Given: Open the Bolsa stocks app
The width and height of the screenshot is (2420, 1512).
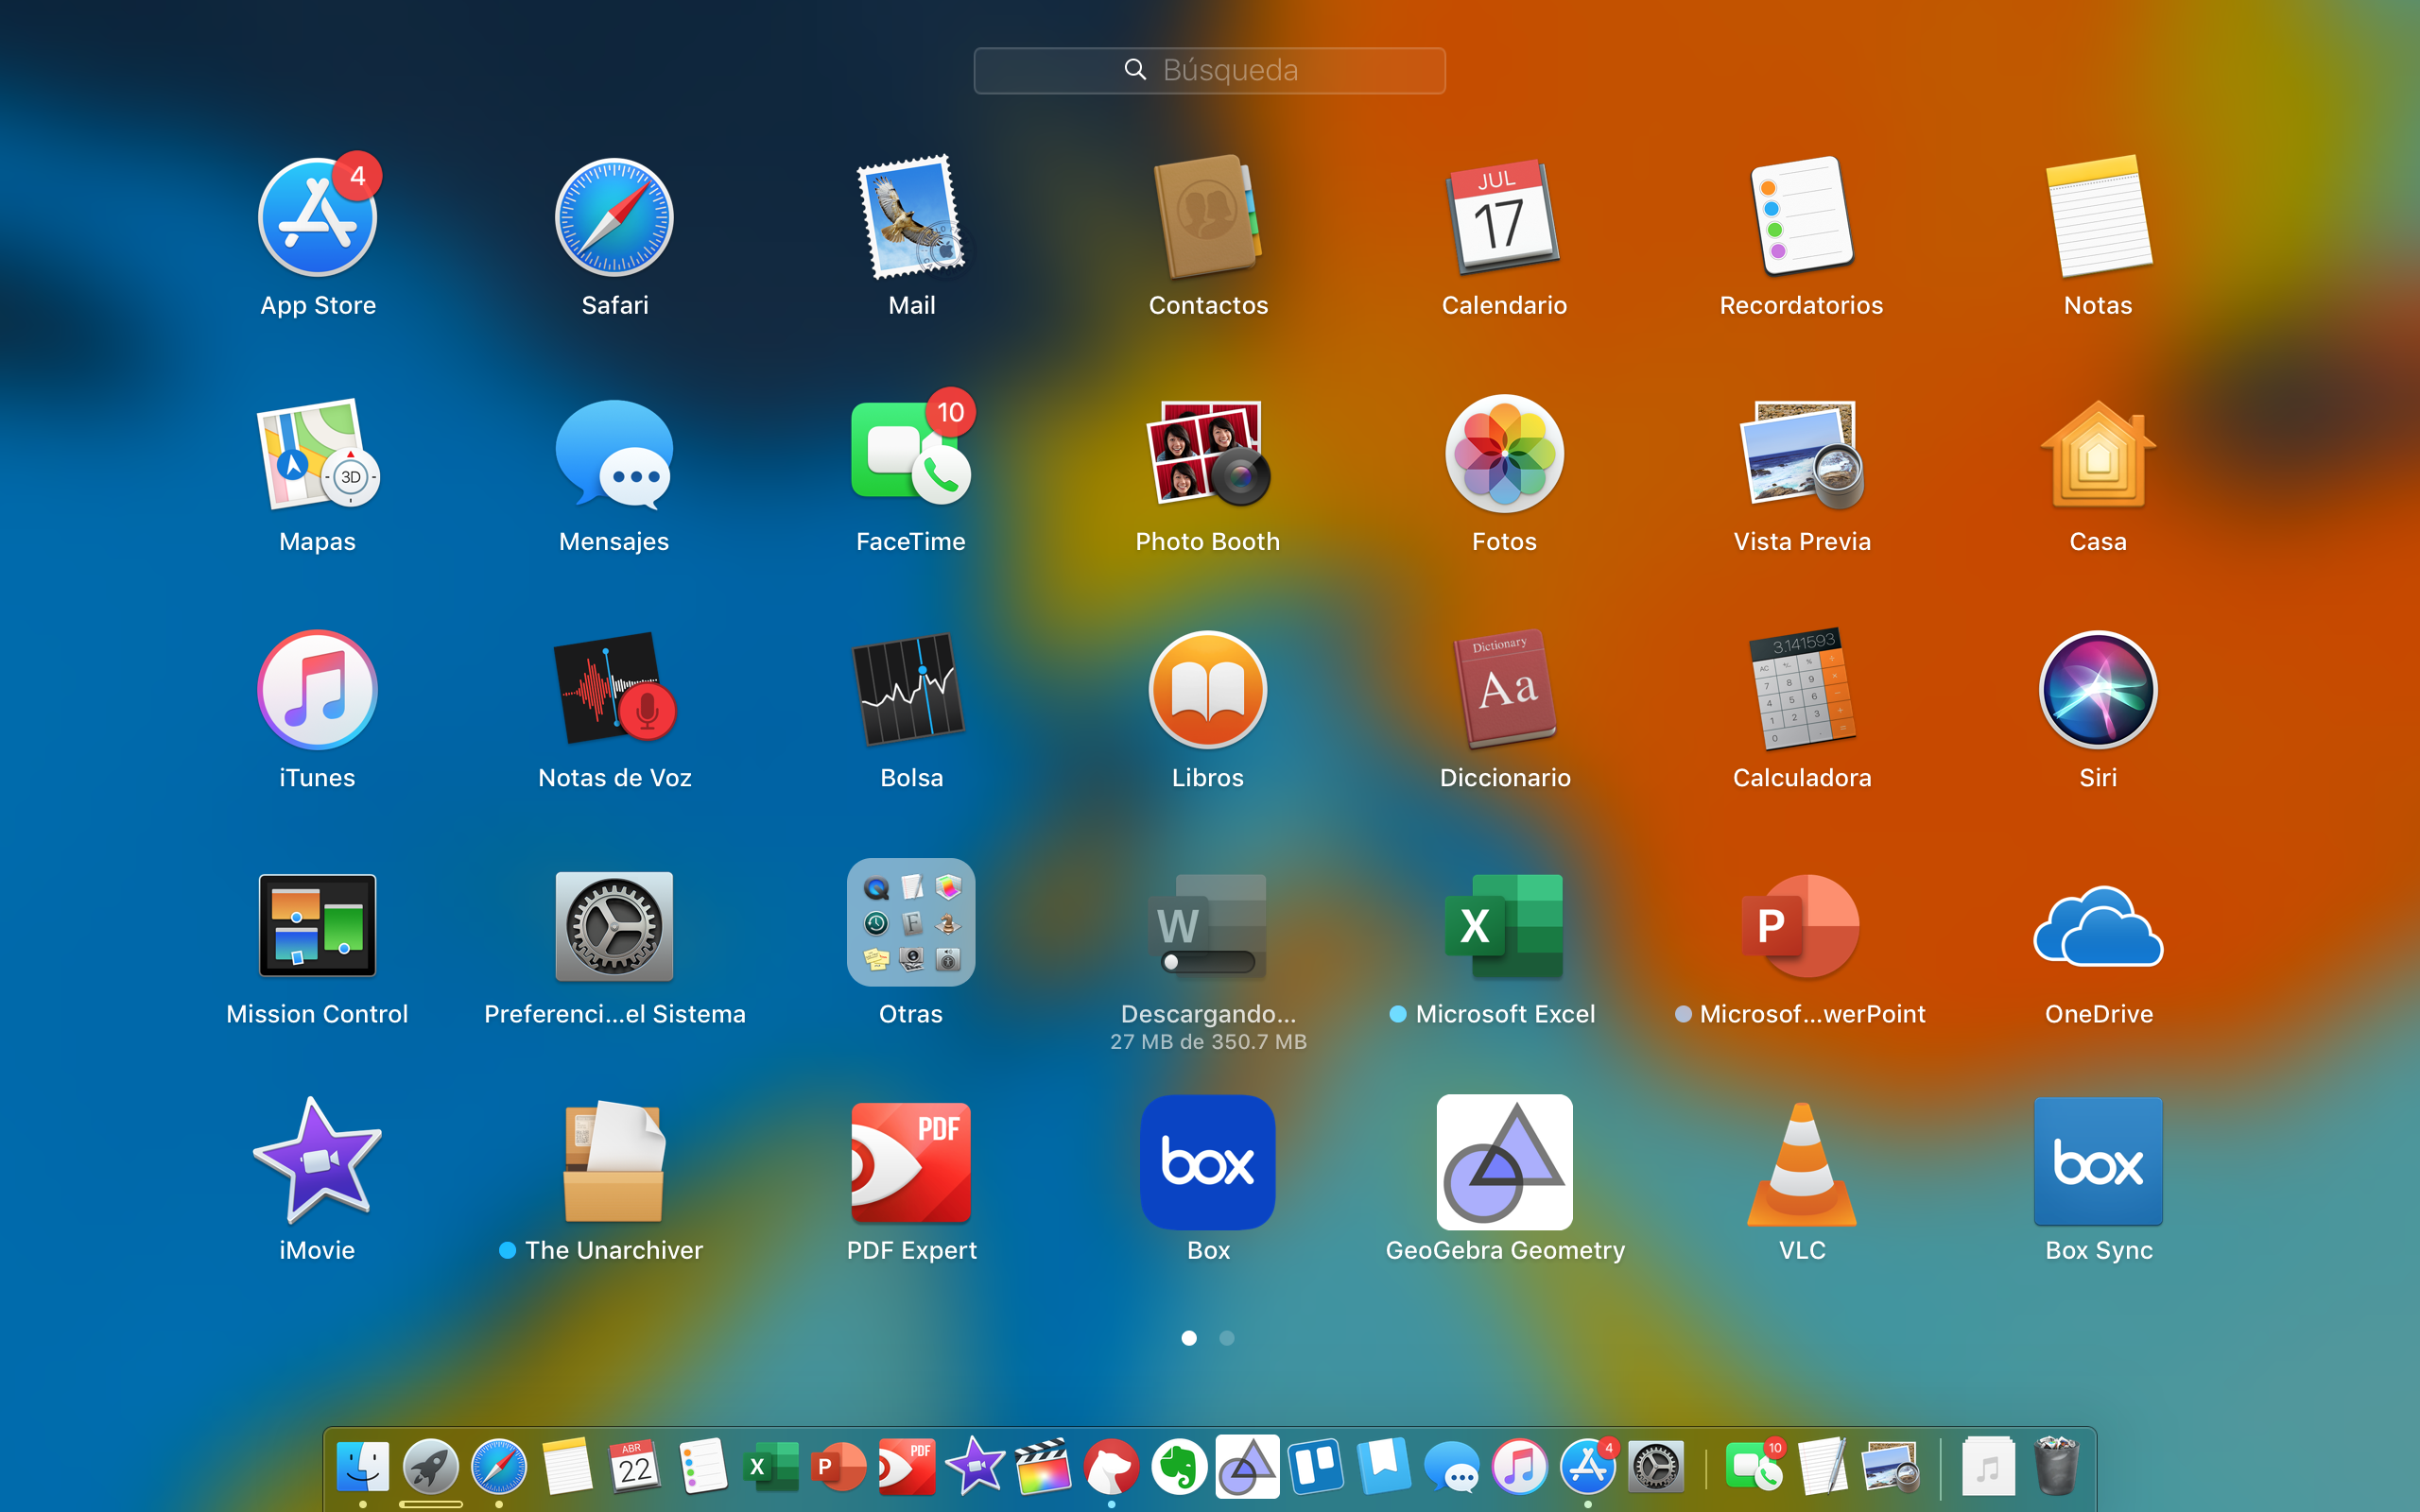Looking at the screenshot, I should click(910, 690).
